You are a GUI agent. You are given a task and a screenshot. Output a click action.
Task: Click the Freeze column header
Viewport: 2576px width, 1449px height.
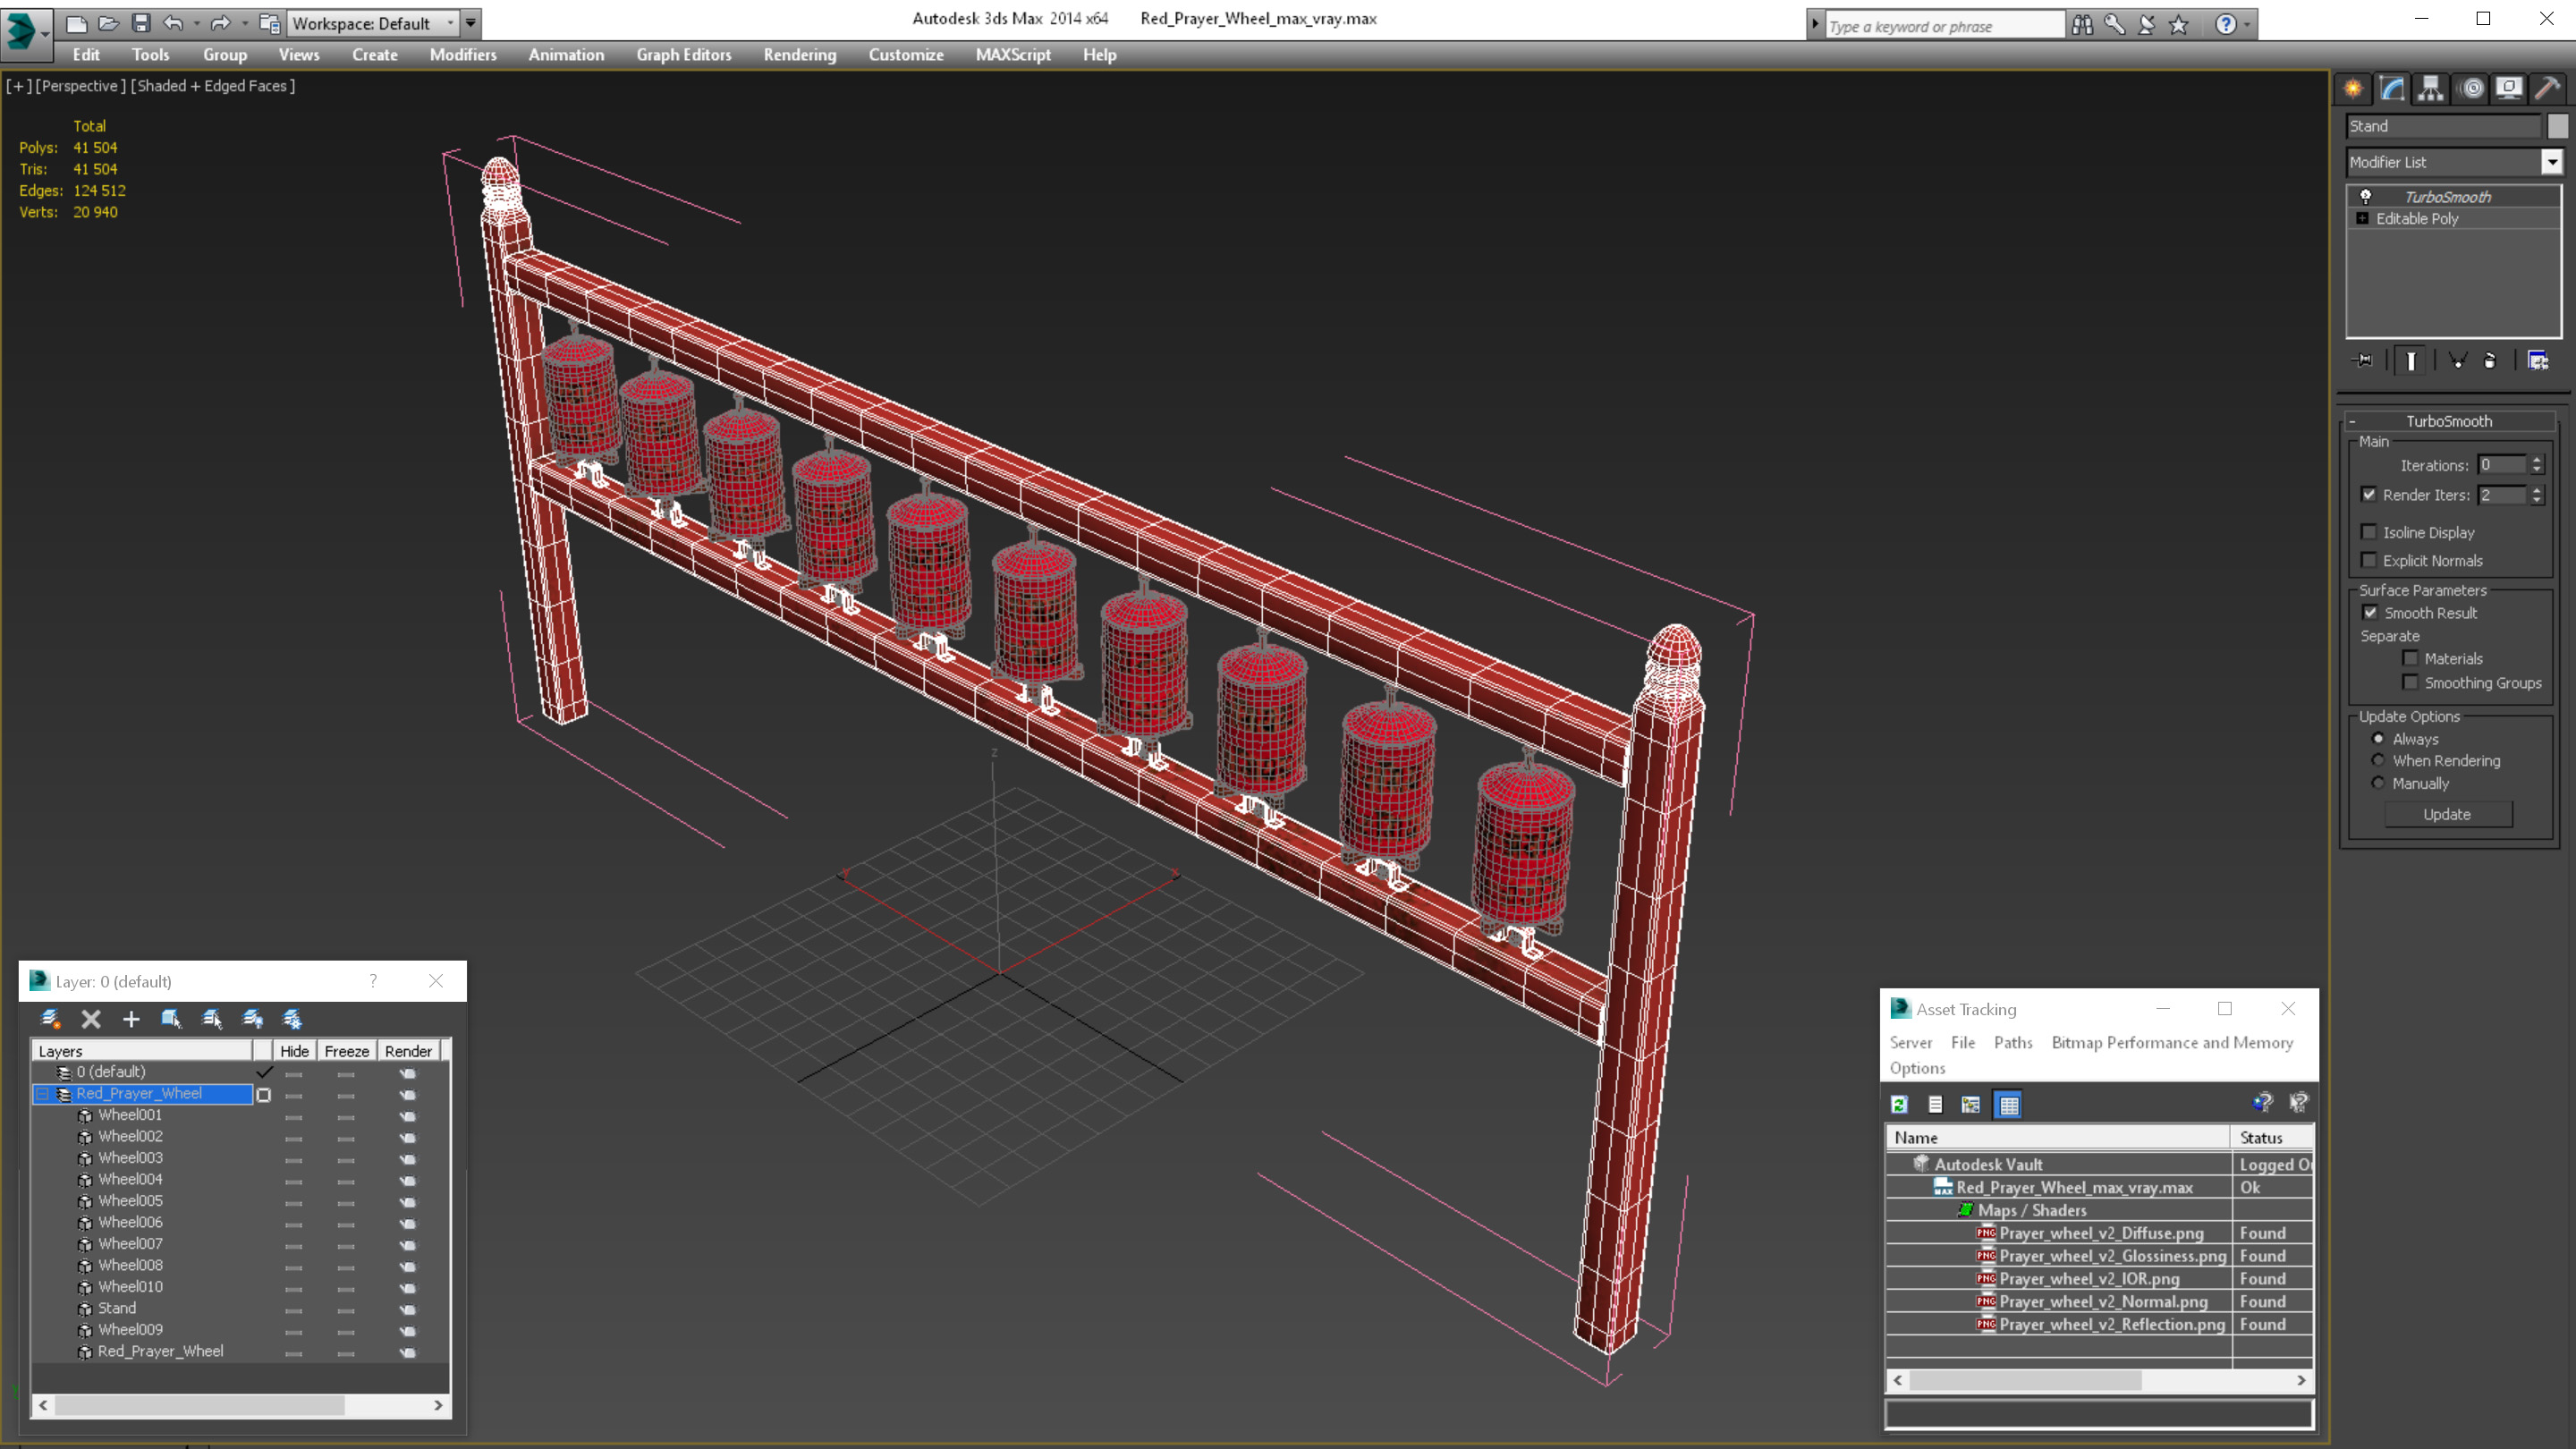pos(346,1051)
